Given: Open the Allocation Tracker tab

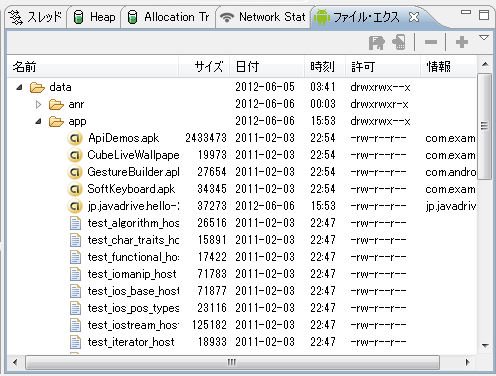Looking at the screenshot, I should [x=168, y=17].
